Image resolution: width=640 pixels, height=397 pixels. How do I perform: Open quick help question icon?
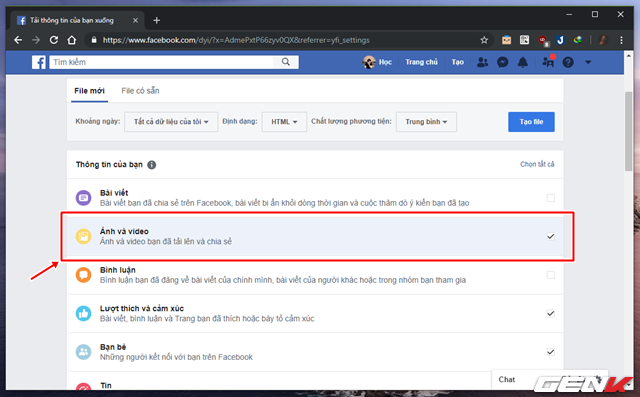point(568,62)
